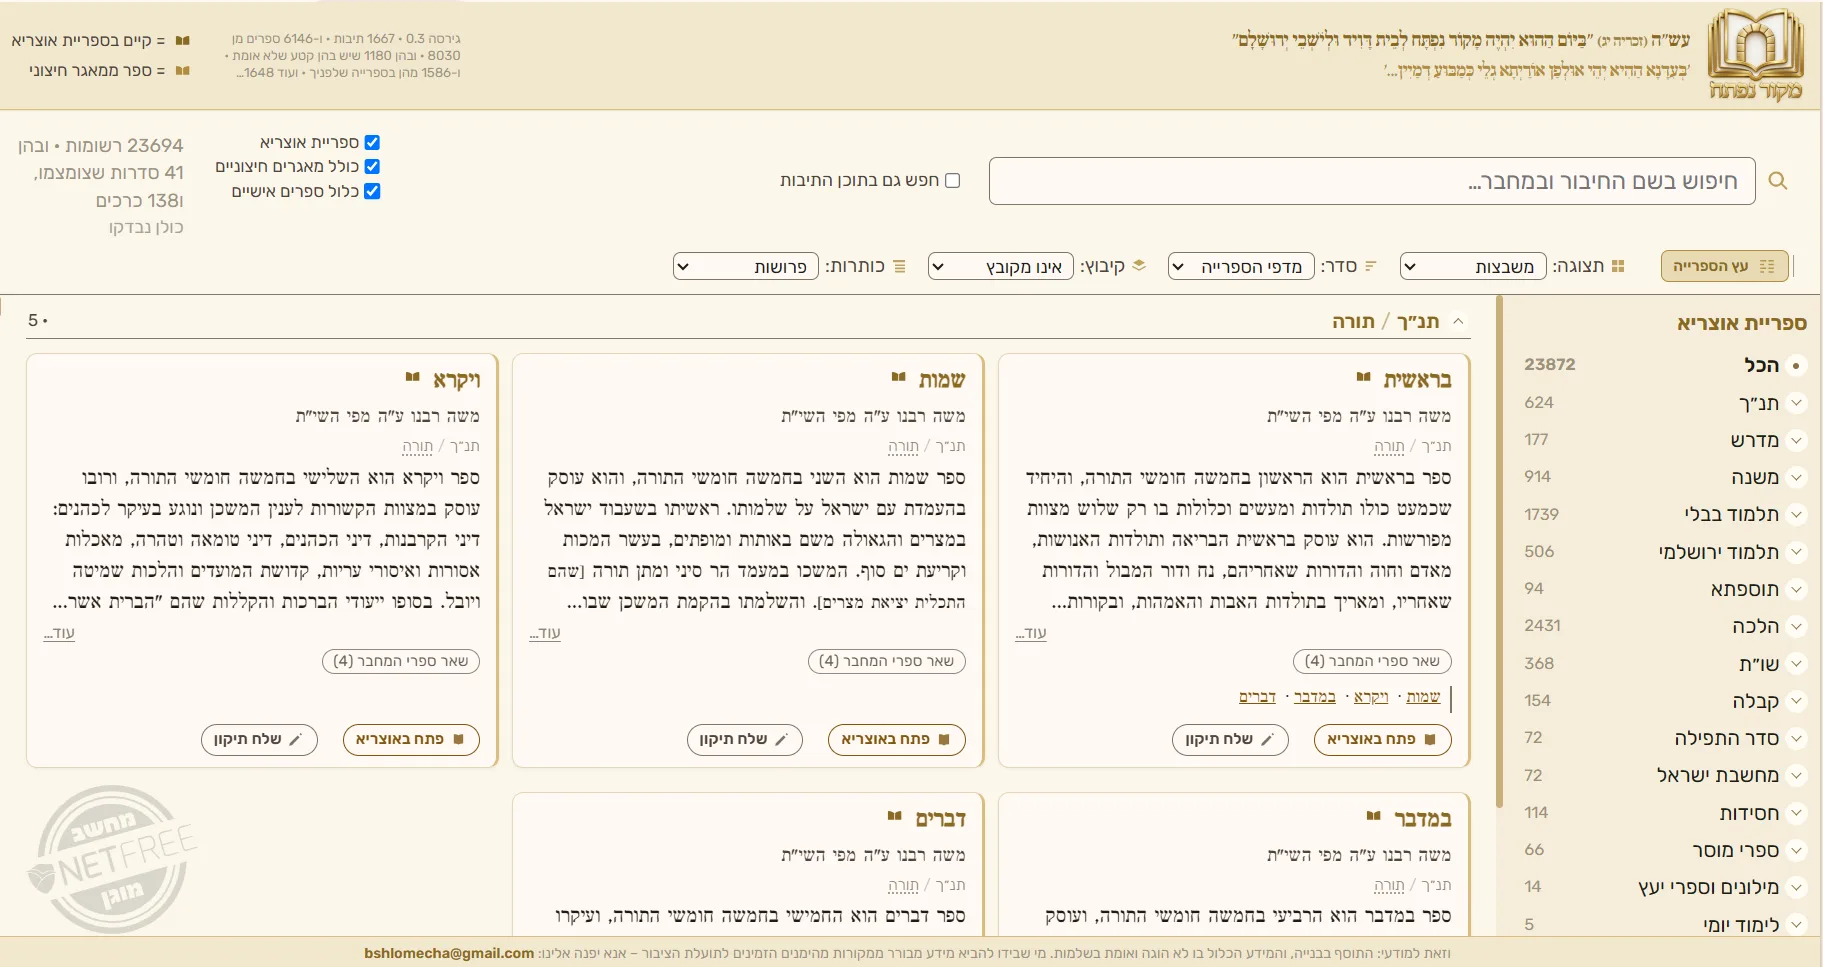Select חסידות category in the sidebar
Viewport: 1823px width, 967px height.
pyautogui.click(x=1749, y=813)
